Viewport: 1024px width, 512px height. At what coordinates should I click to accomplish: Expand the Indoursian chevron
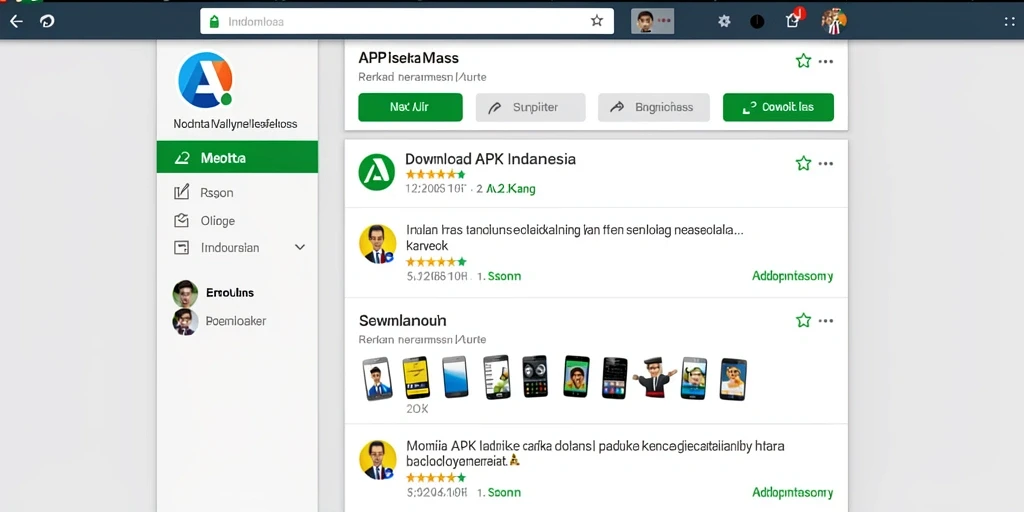(300, 248)
